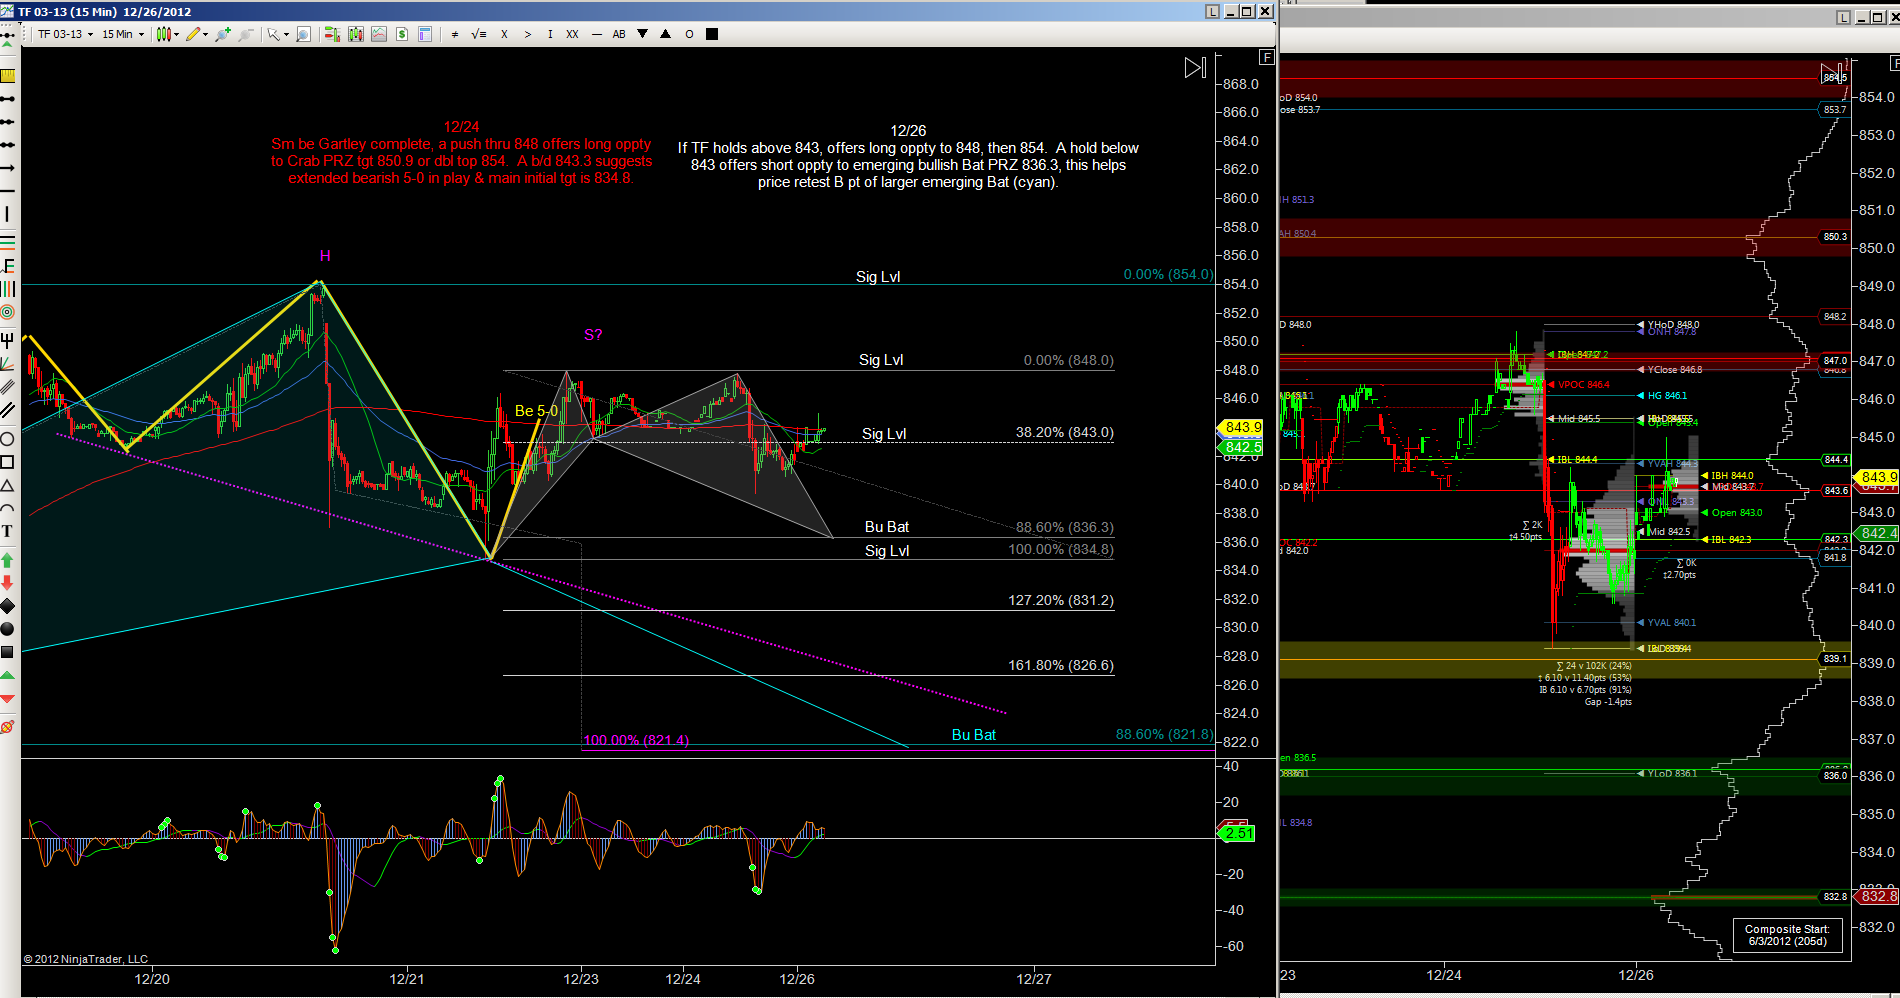Click the black square color swatch in toolbar
1900x998 pixels.
(x=712, y=34)
